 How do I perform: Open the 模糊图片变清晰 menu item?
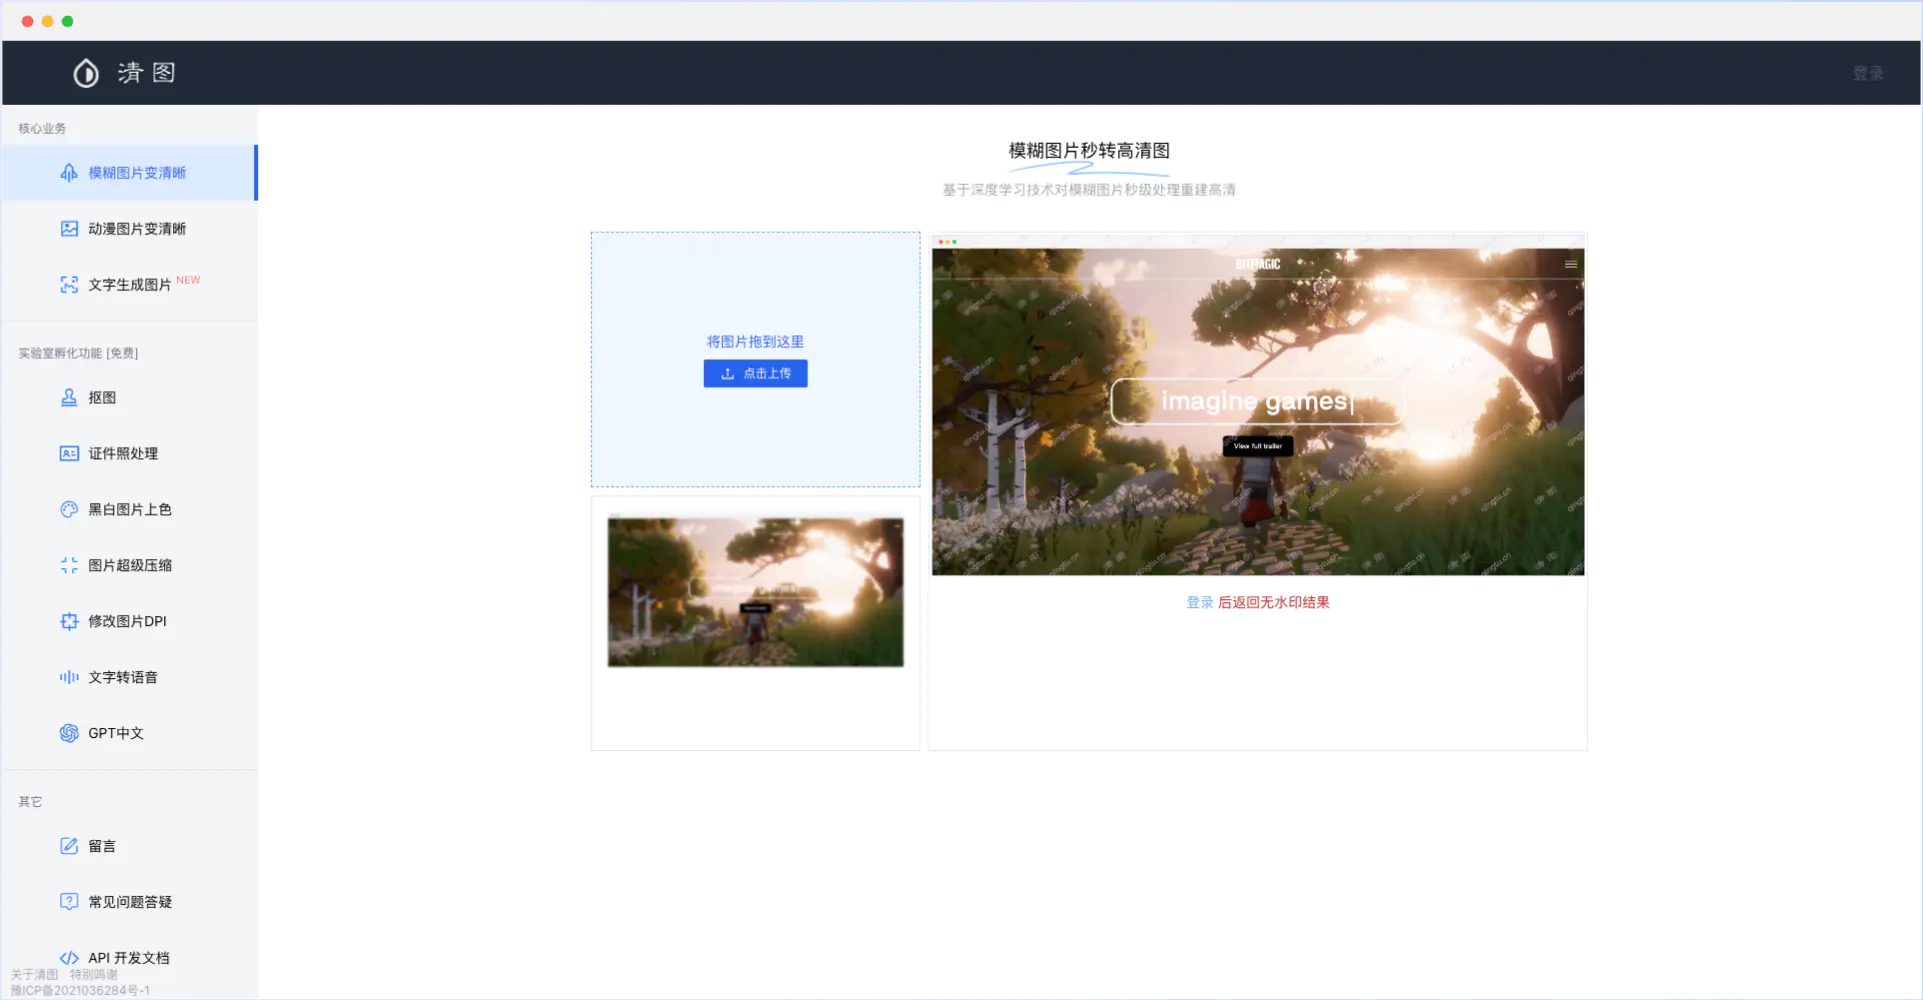130,173
